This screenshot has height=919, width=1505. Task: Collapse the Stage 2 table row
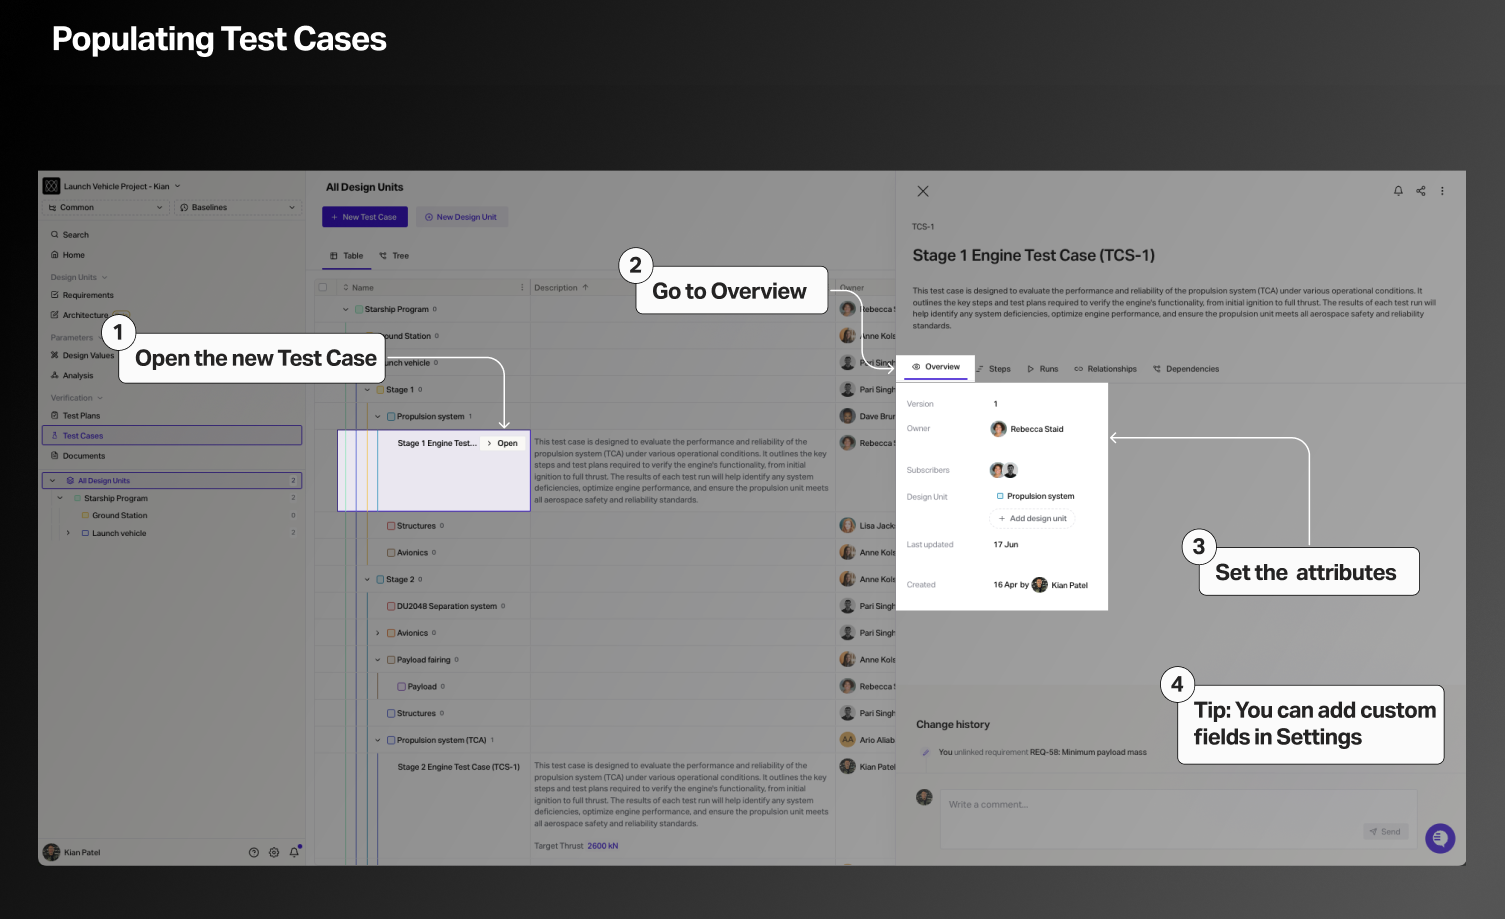coord(367,579)
